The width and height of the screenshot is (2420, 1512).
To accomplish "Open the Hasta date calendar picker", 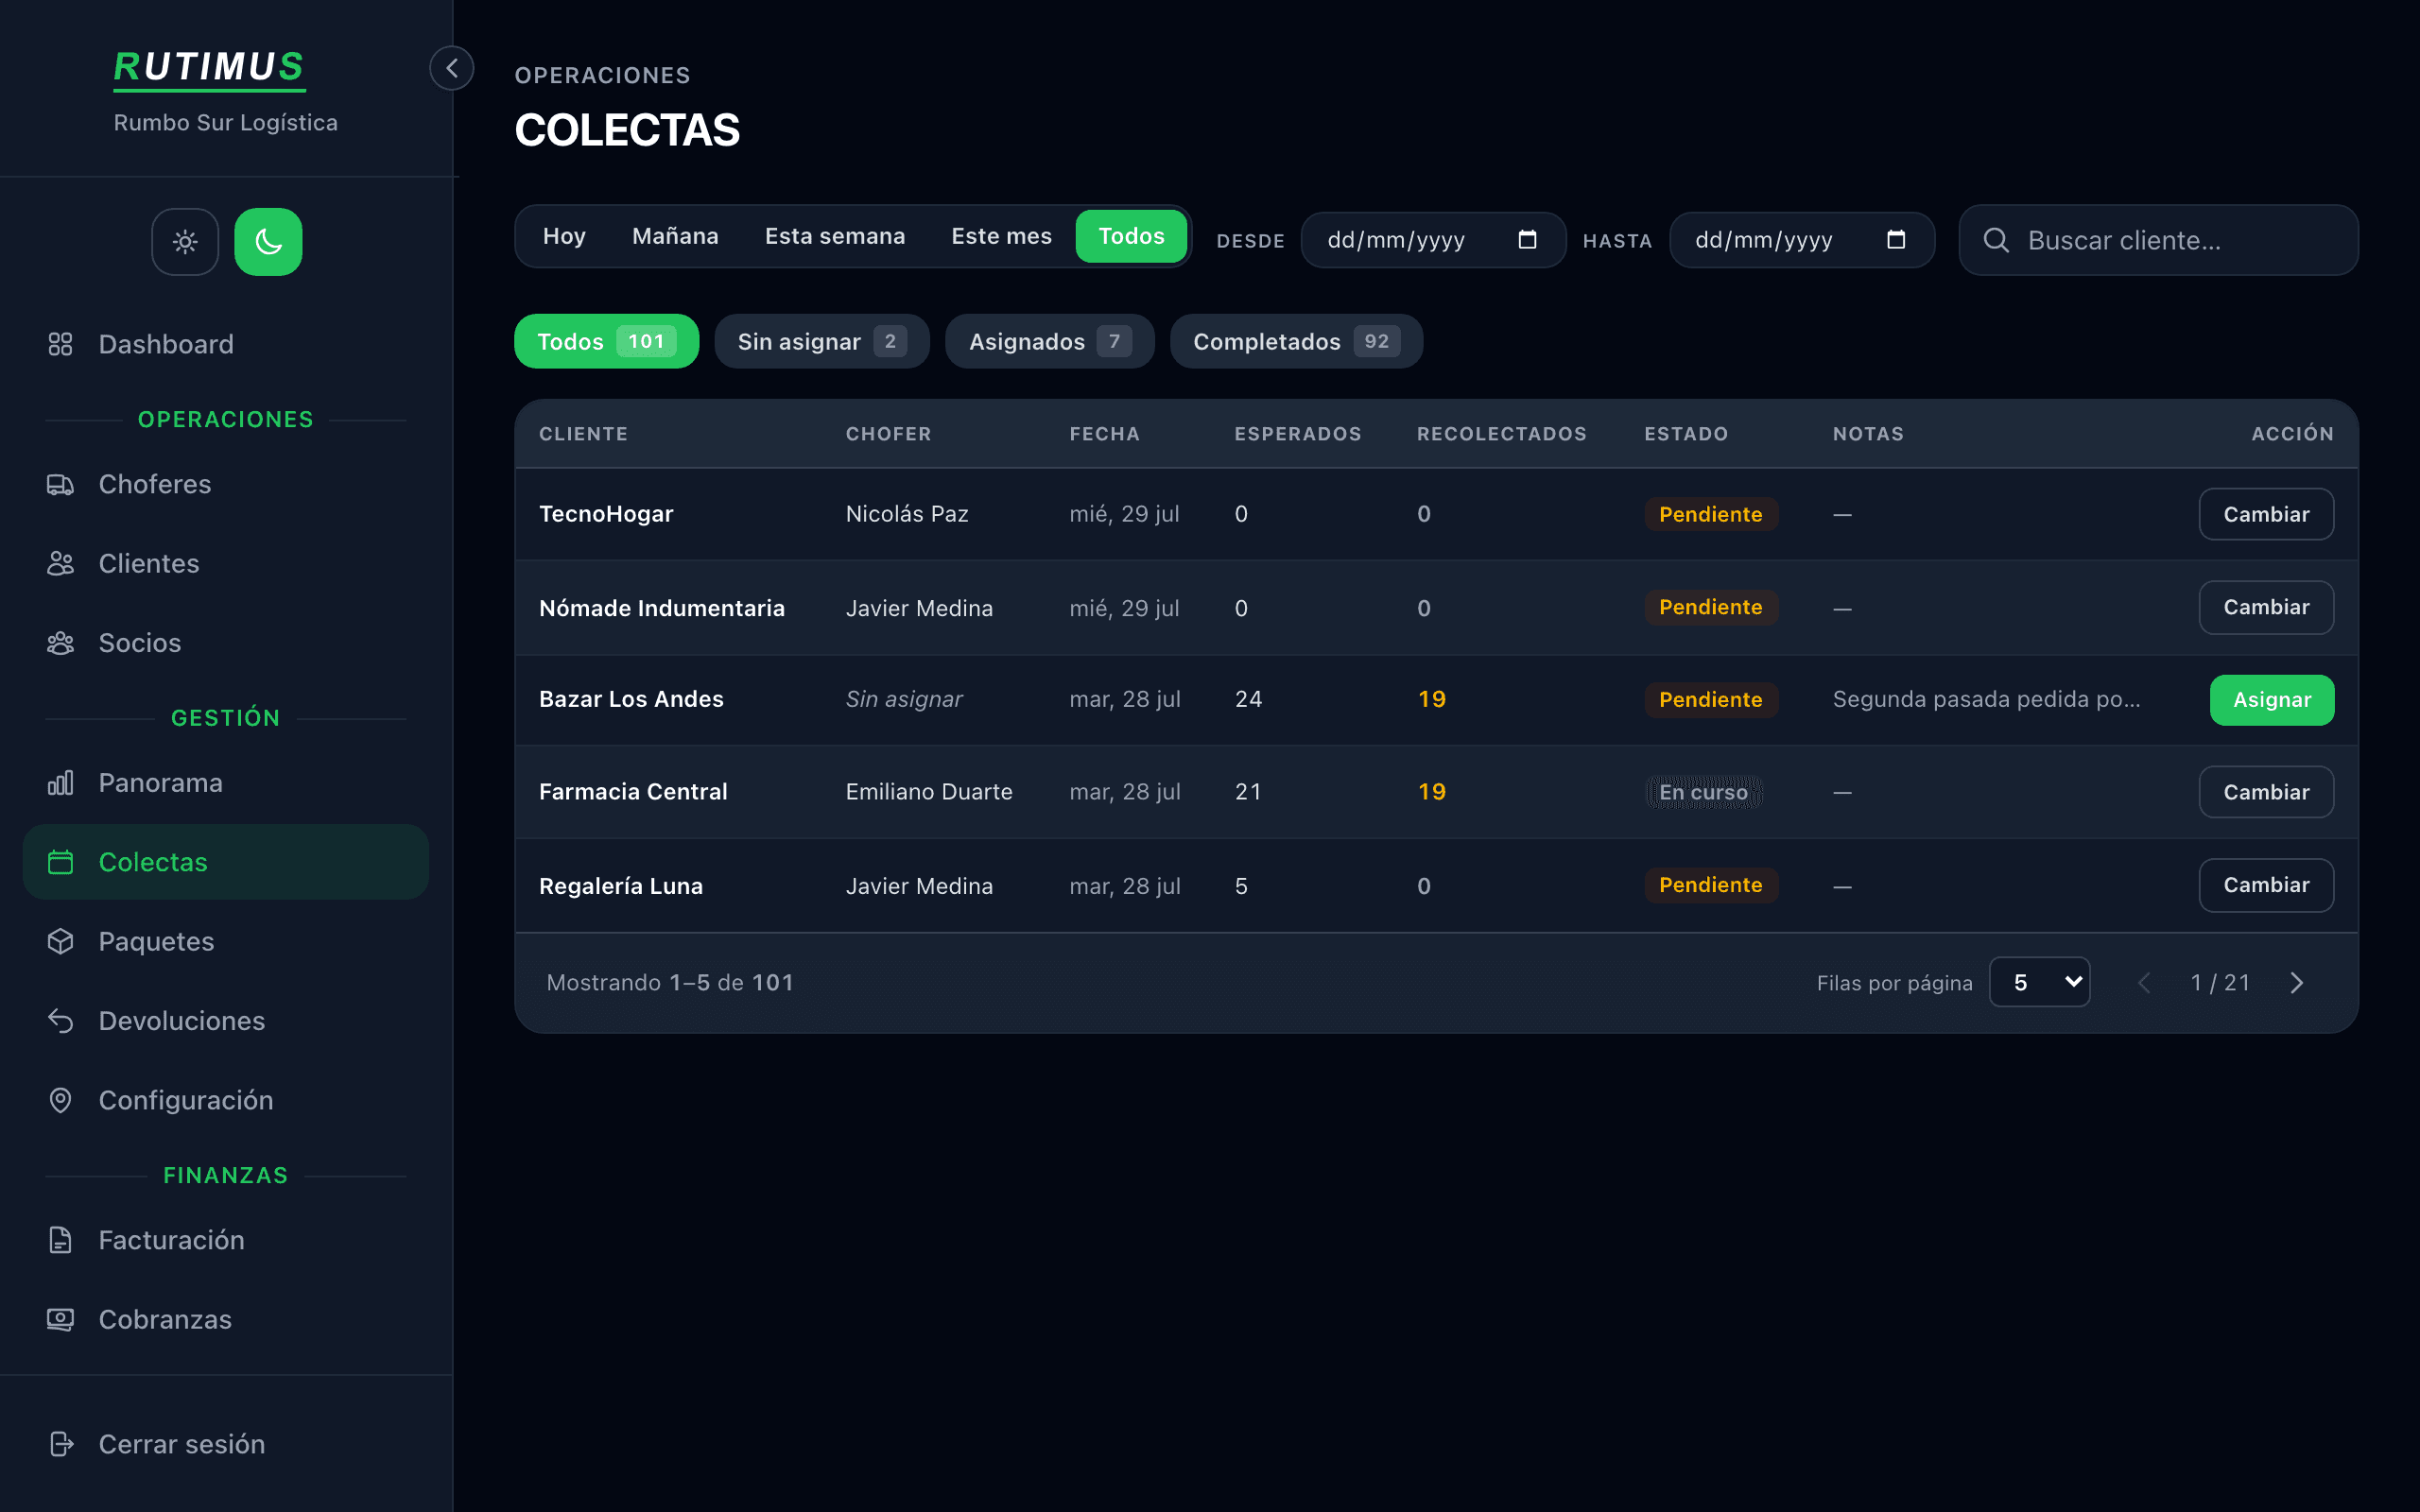I will pos(1896,239).
